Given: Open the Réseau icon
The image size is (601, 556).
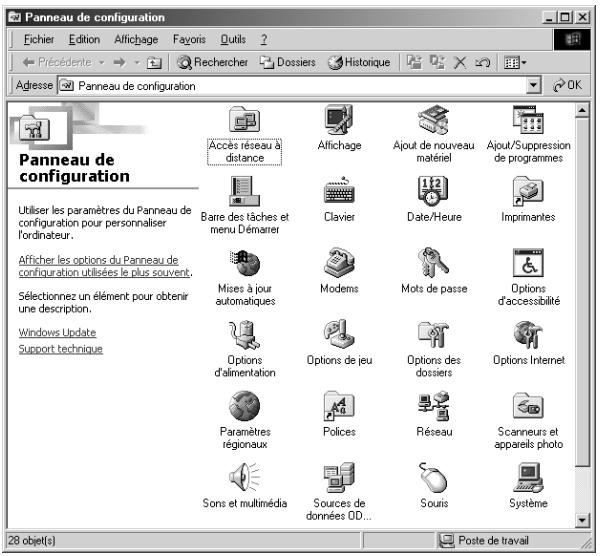Looking at the screenshot, I should [x=434, y=406].
